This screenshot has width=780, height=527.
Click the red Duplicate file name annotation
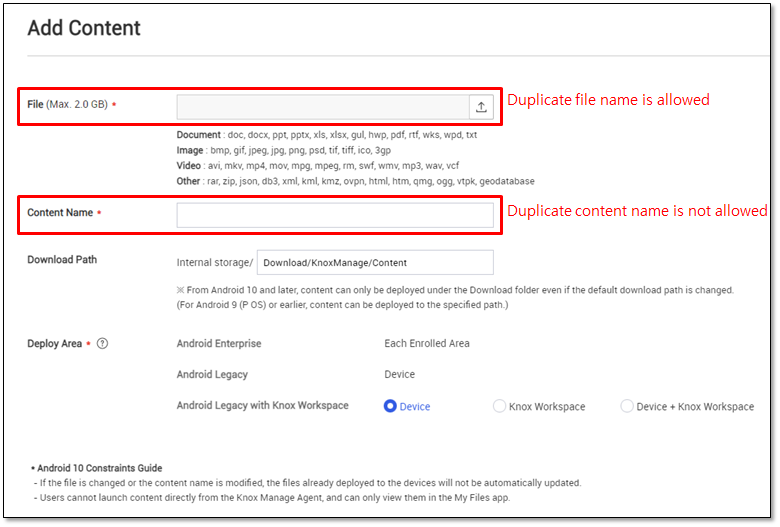[x=608, y=100]
